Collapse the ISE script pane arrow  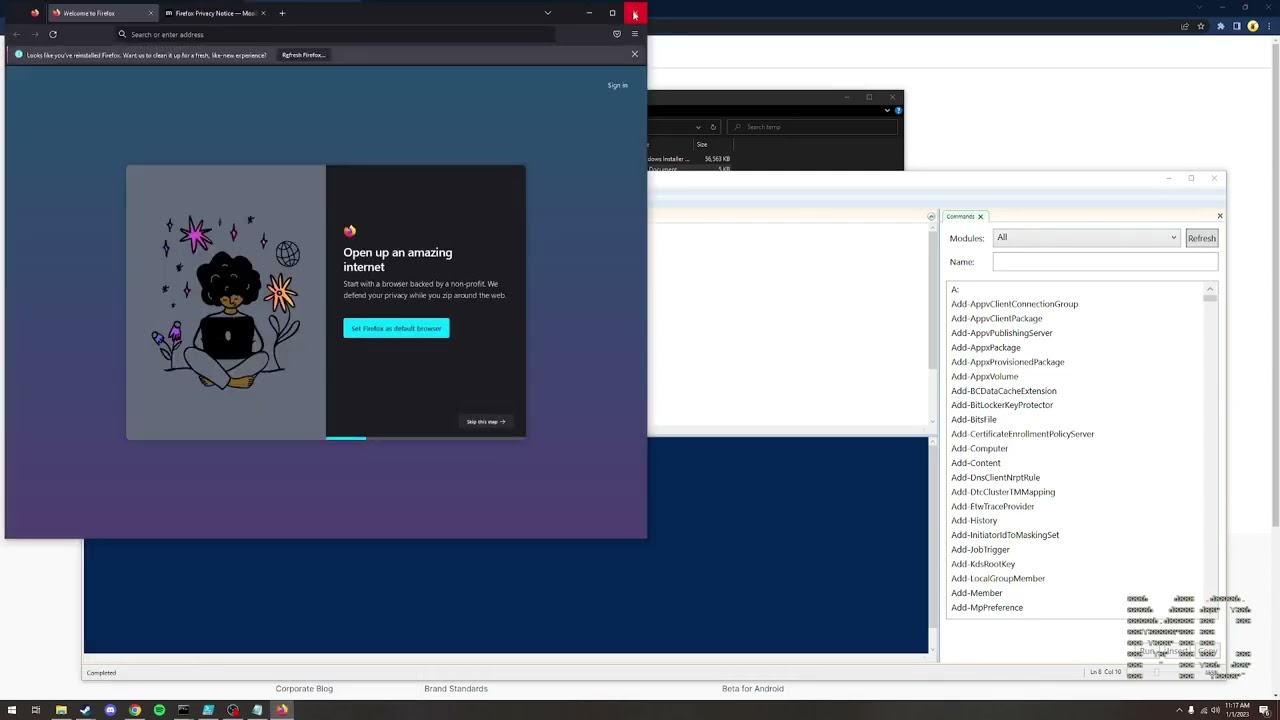point(931,216)
